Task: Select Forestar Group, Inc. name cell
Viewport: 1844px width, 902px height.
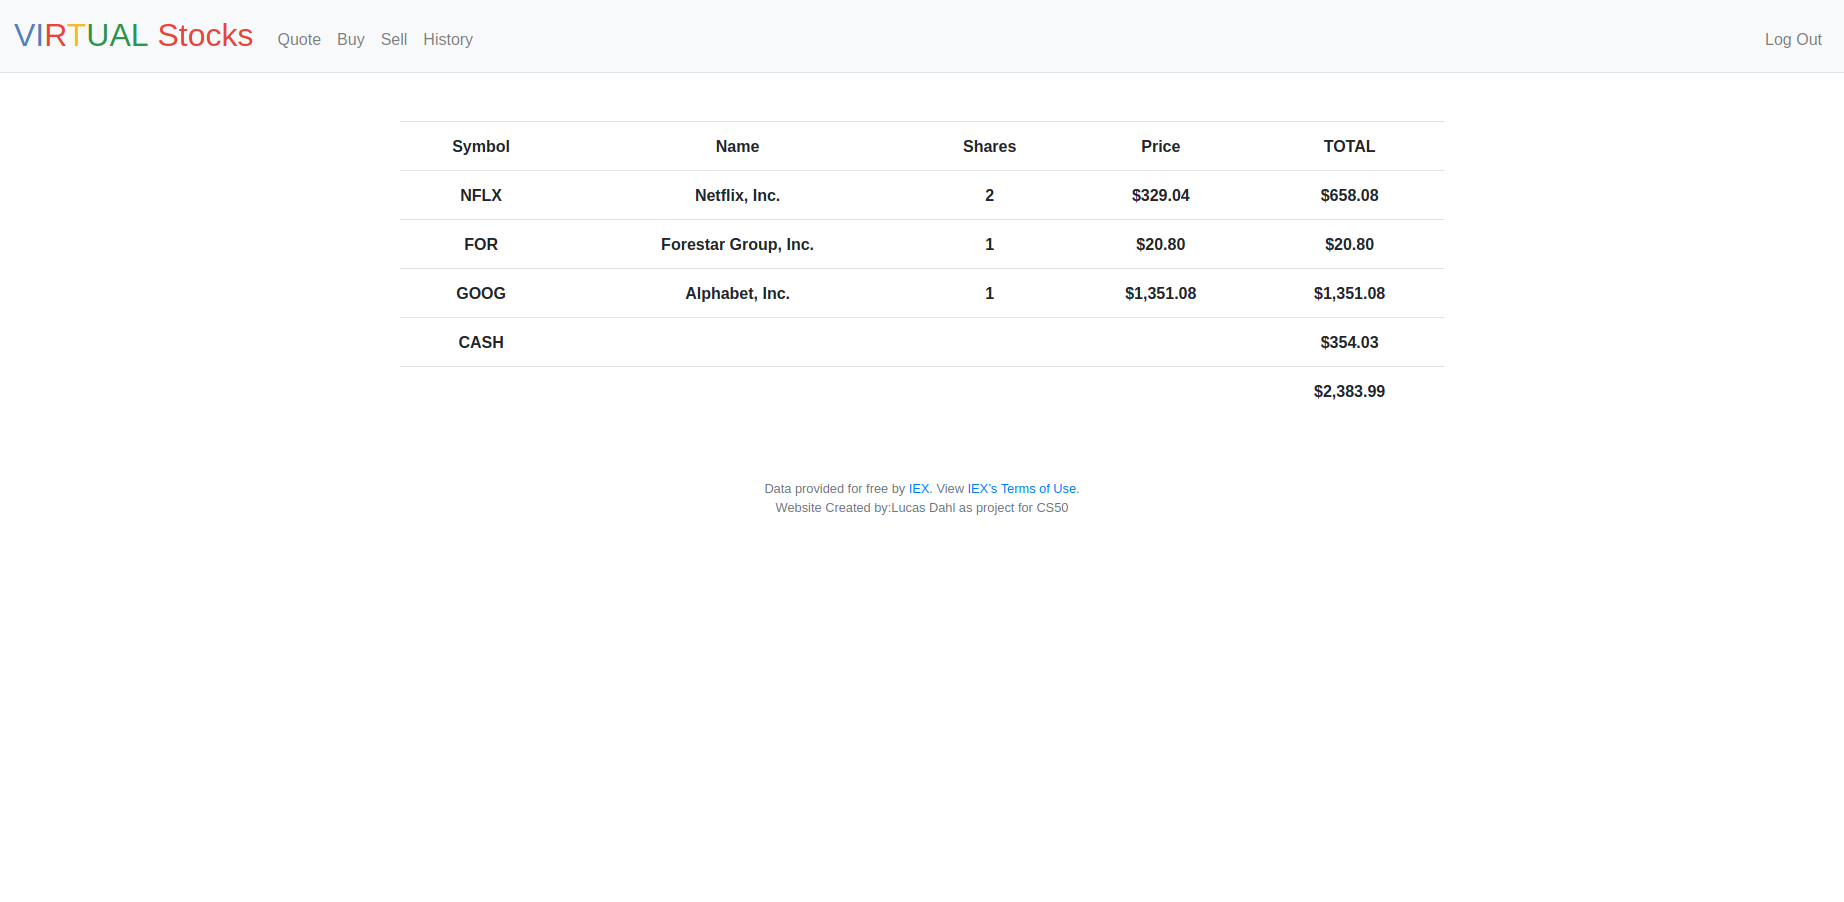Action: pyautogui.click(x=737, y=244)
